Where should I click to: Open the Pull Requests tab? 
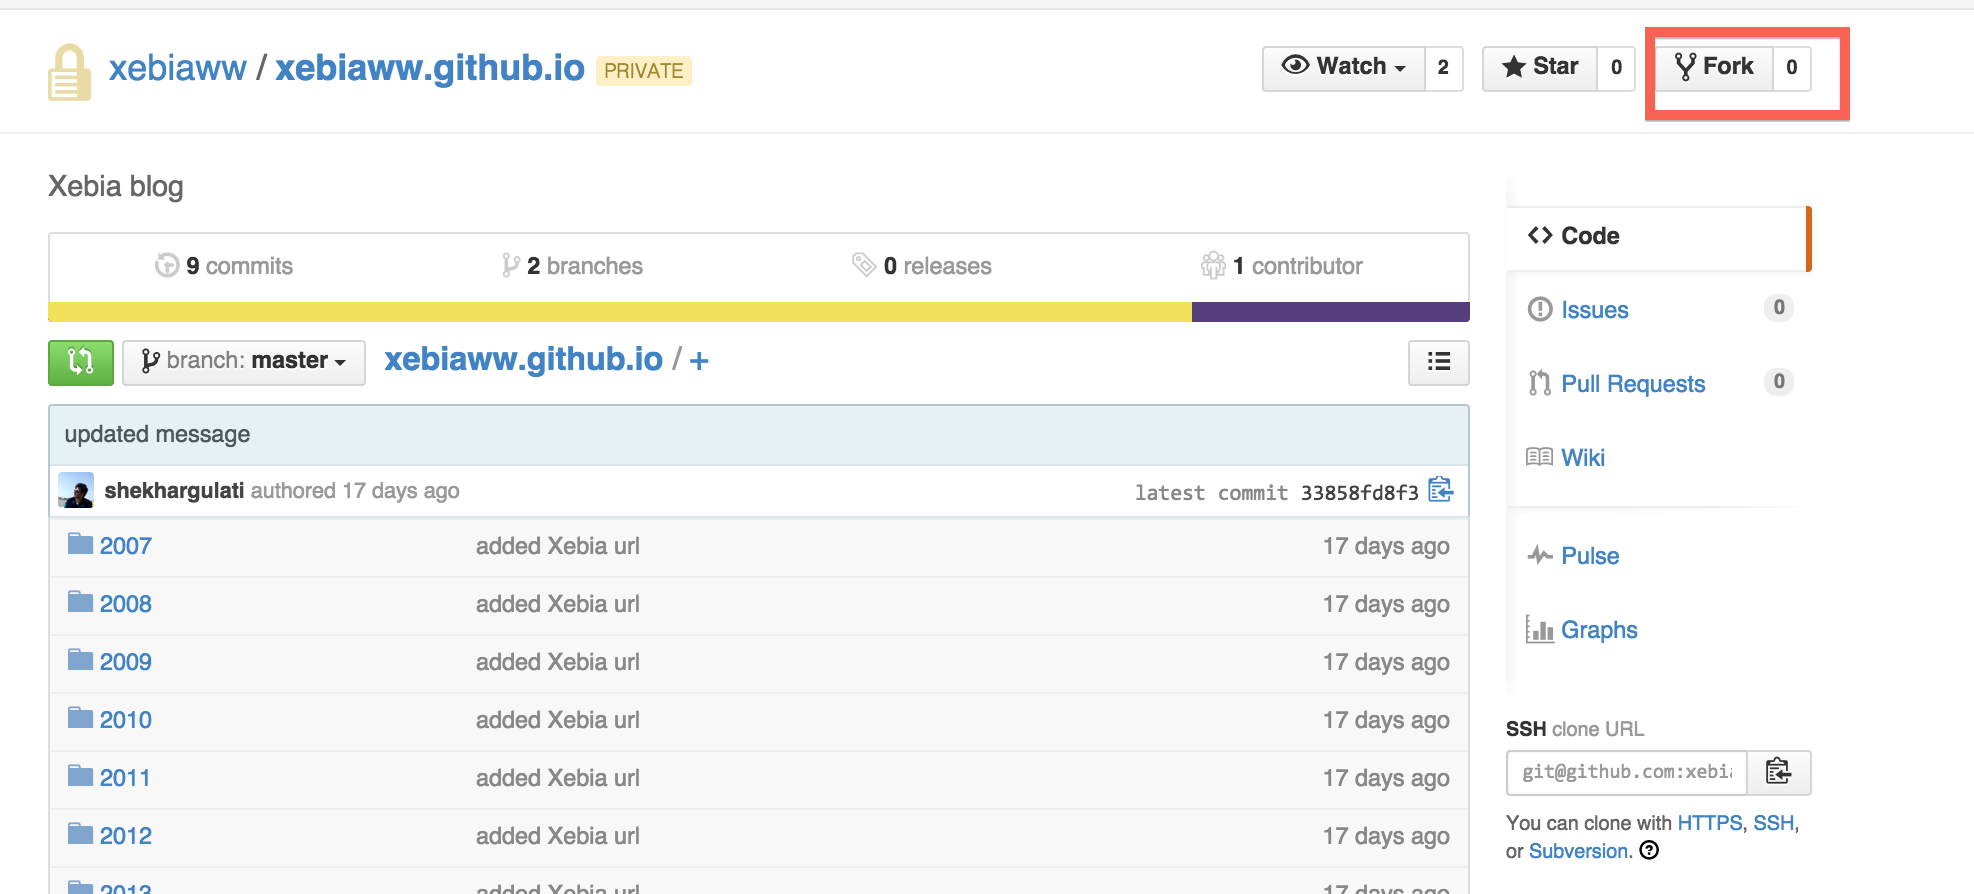pos(1632,384)
